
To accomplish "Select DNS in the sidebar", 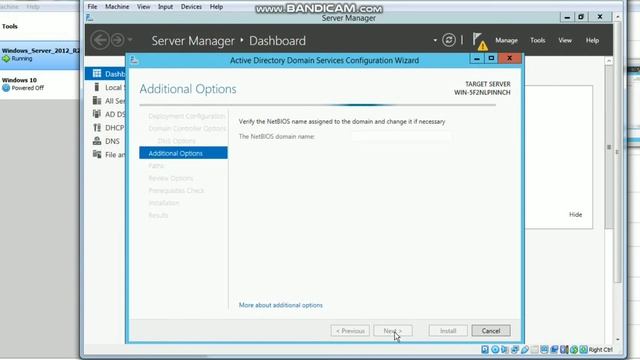I will [105, 141].
